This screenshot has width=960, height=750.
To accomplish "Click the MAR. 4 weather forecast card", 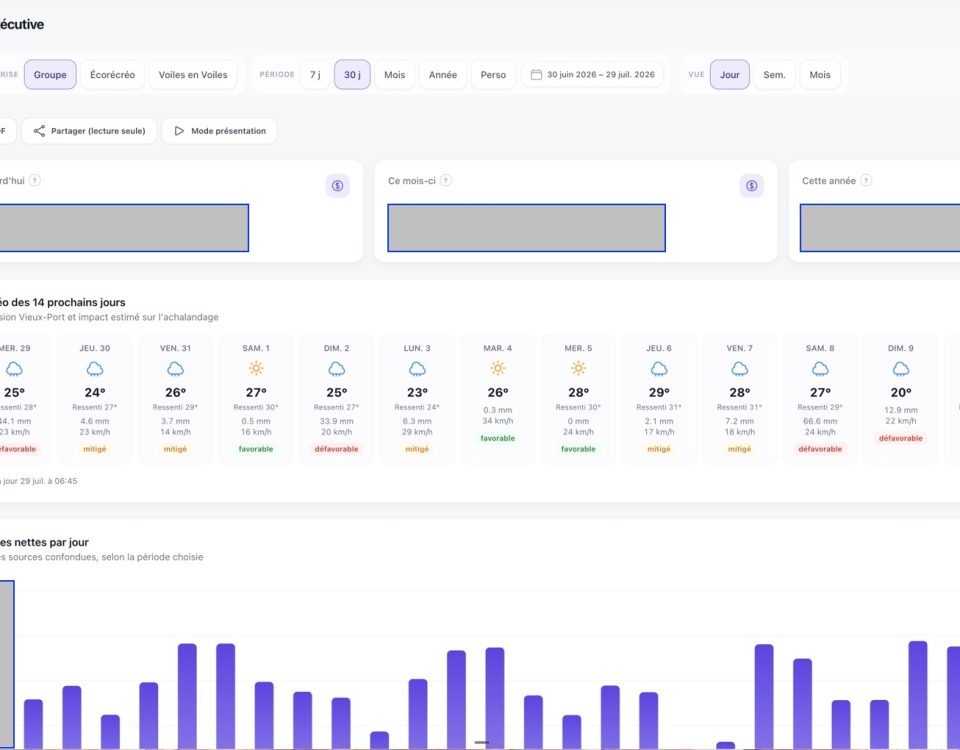I will point(498,399).
